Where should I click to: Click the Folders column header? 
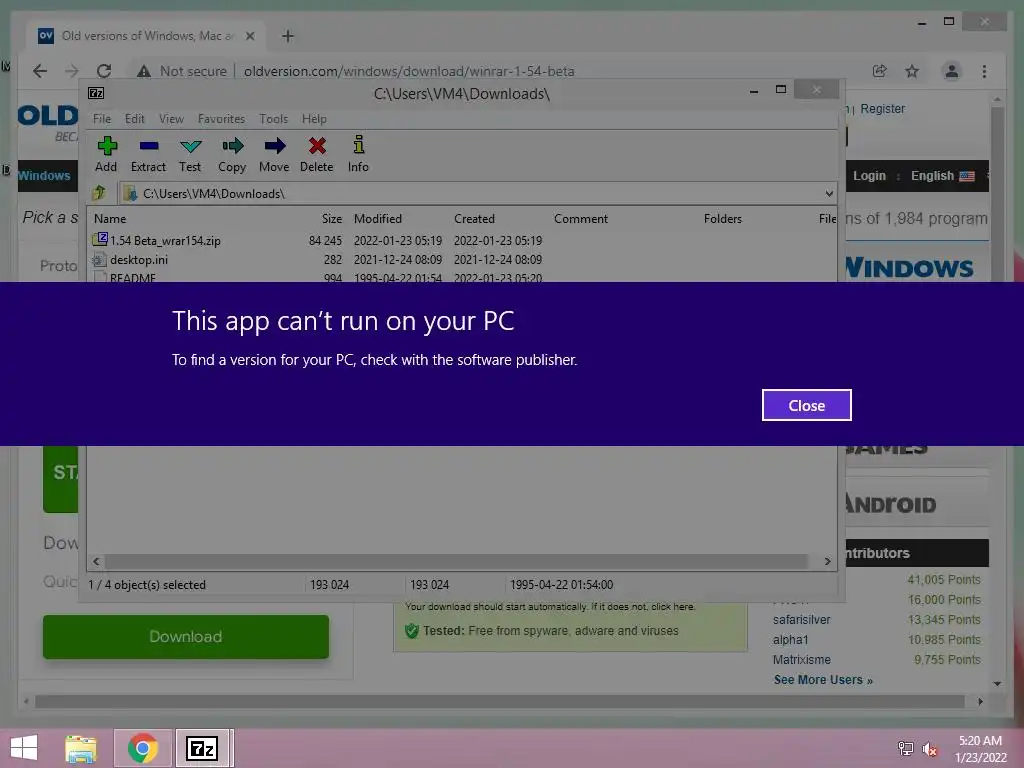point(722,219)
